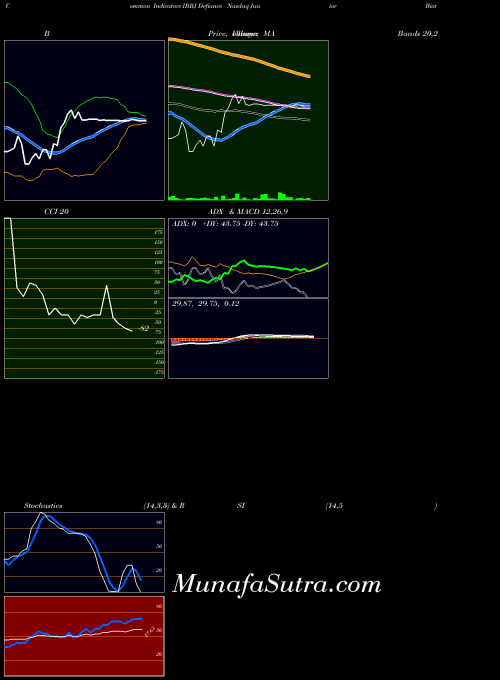
Task: Click the 'Price,' title above the MA chart
Action: pyautogui.click(x=218, y=33)
